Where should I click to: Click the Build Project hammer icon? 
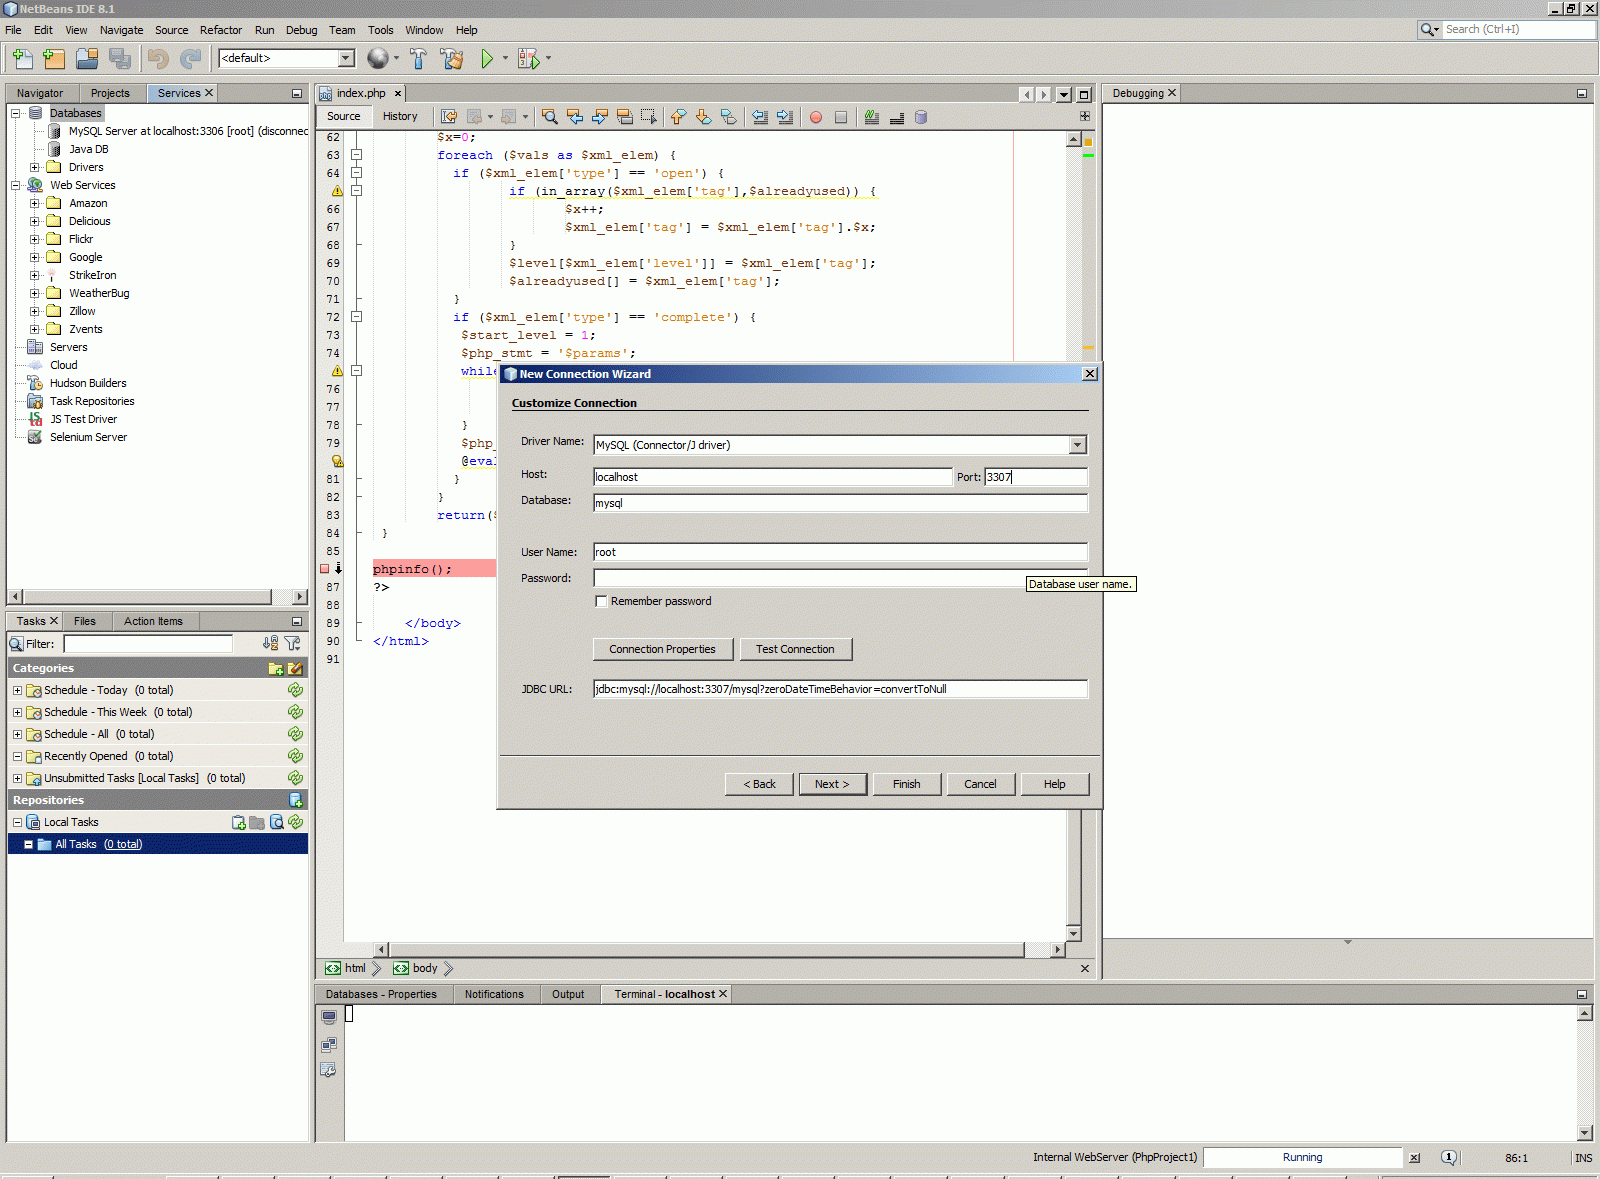point(418,59)
